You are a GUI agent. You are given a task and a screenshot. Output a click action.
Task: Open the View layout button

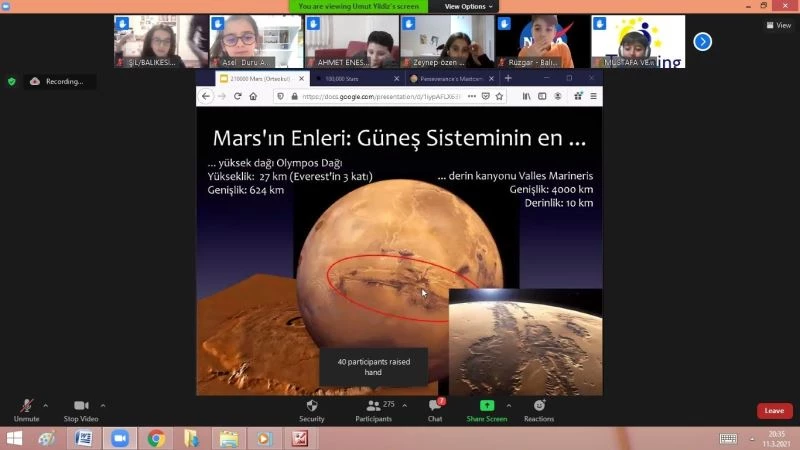[778, 25]
